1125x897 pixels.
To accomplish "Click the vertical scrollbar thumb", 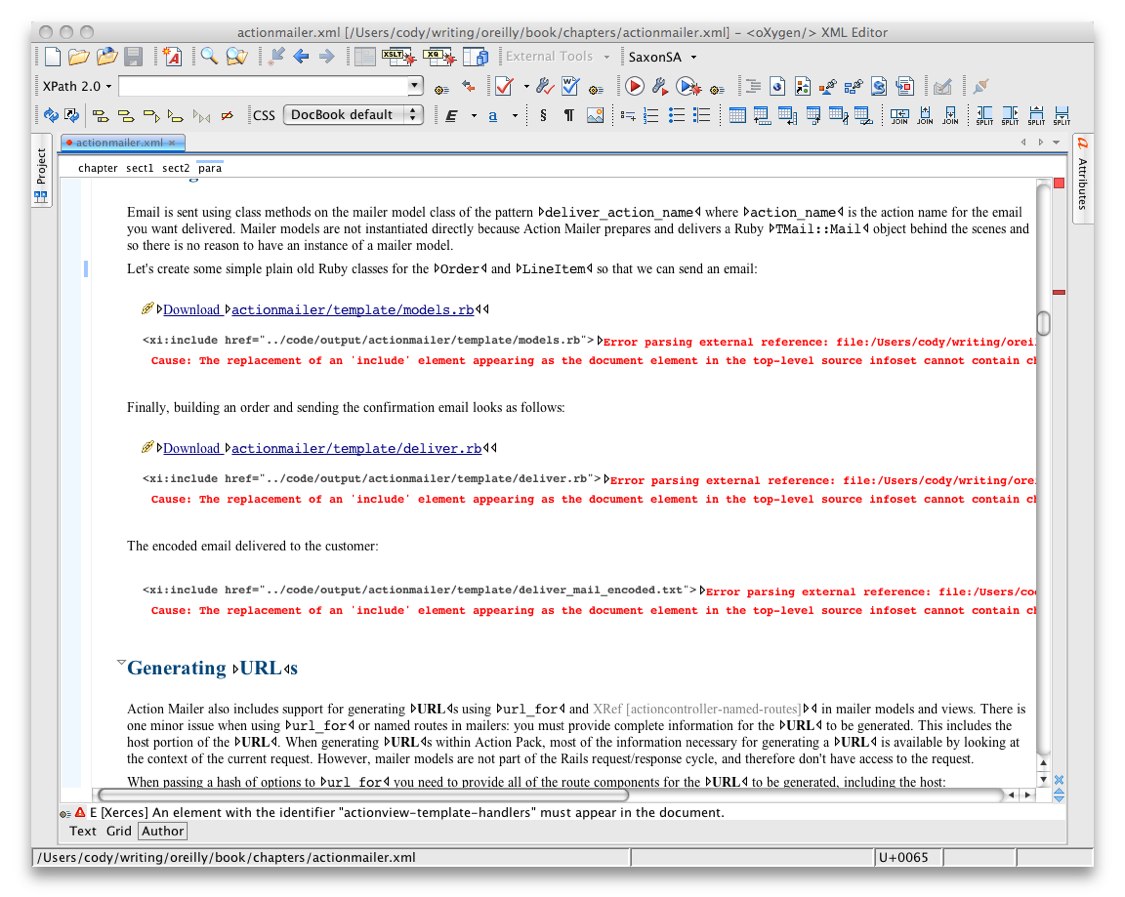I will click(1043, 323).
